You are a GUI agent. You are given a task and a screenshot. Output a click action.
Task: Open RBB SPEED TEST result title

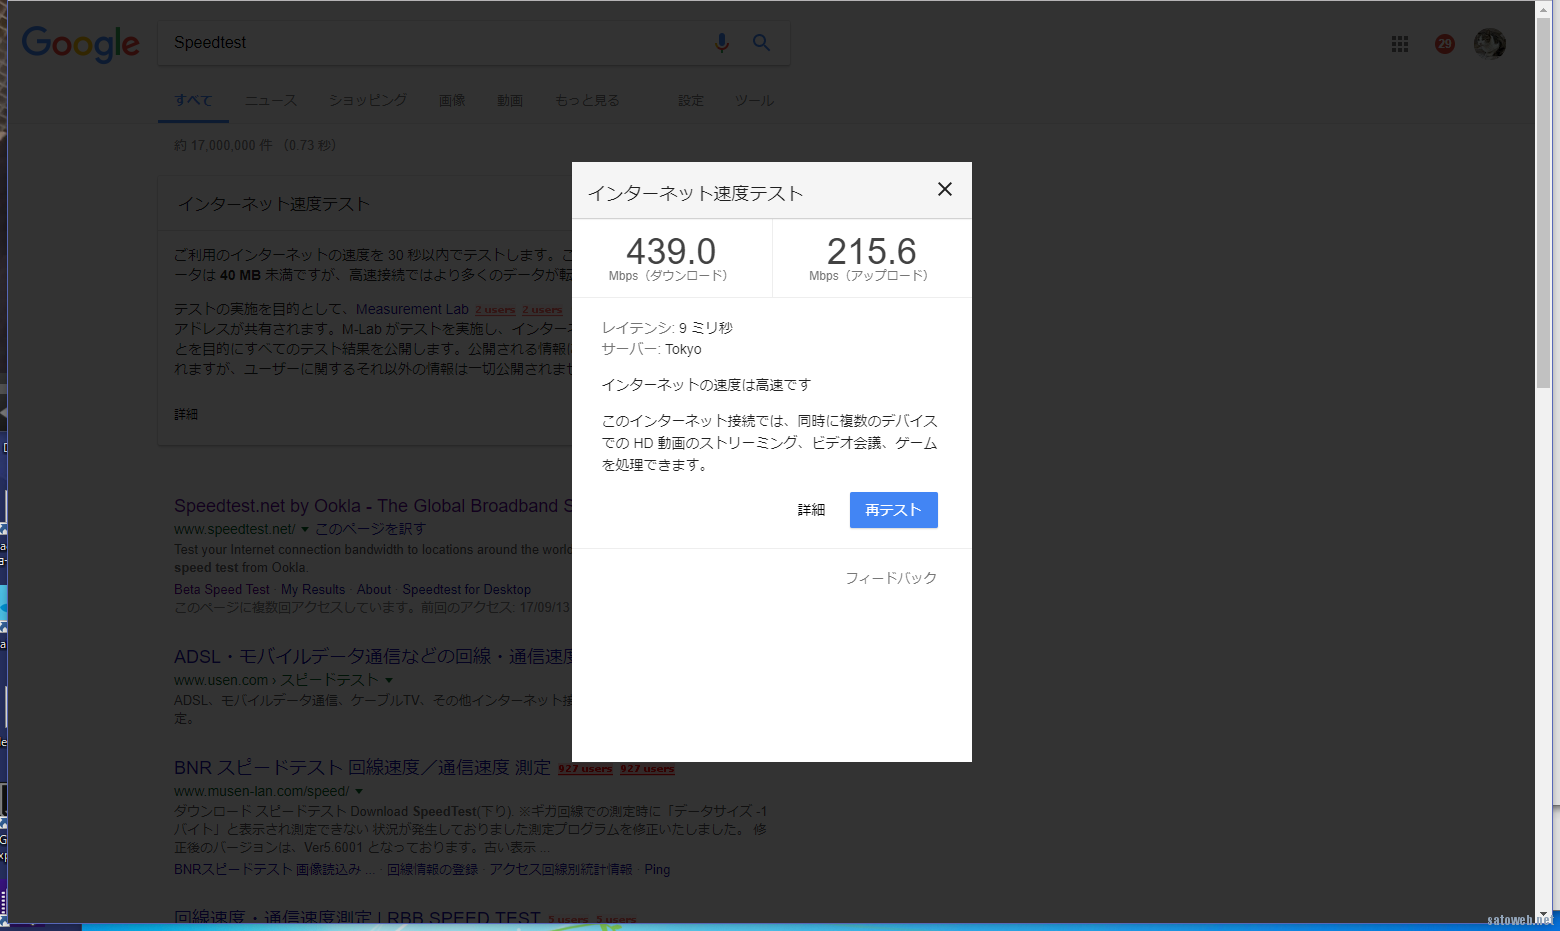(x=357, y=918)
